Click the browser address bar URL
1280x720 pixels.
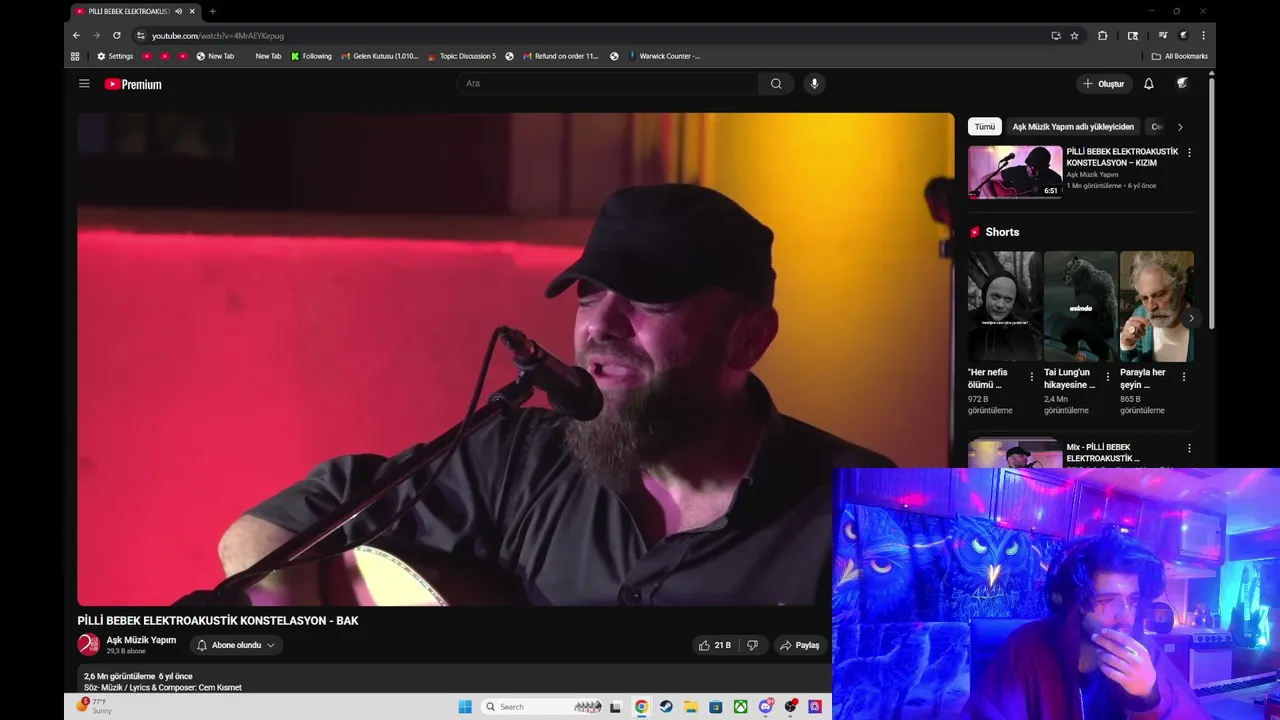pos(218,35)
